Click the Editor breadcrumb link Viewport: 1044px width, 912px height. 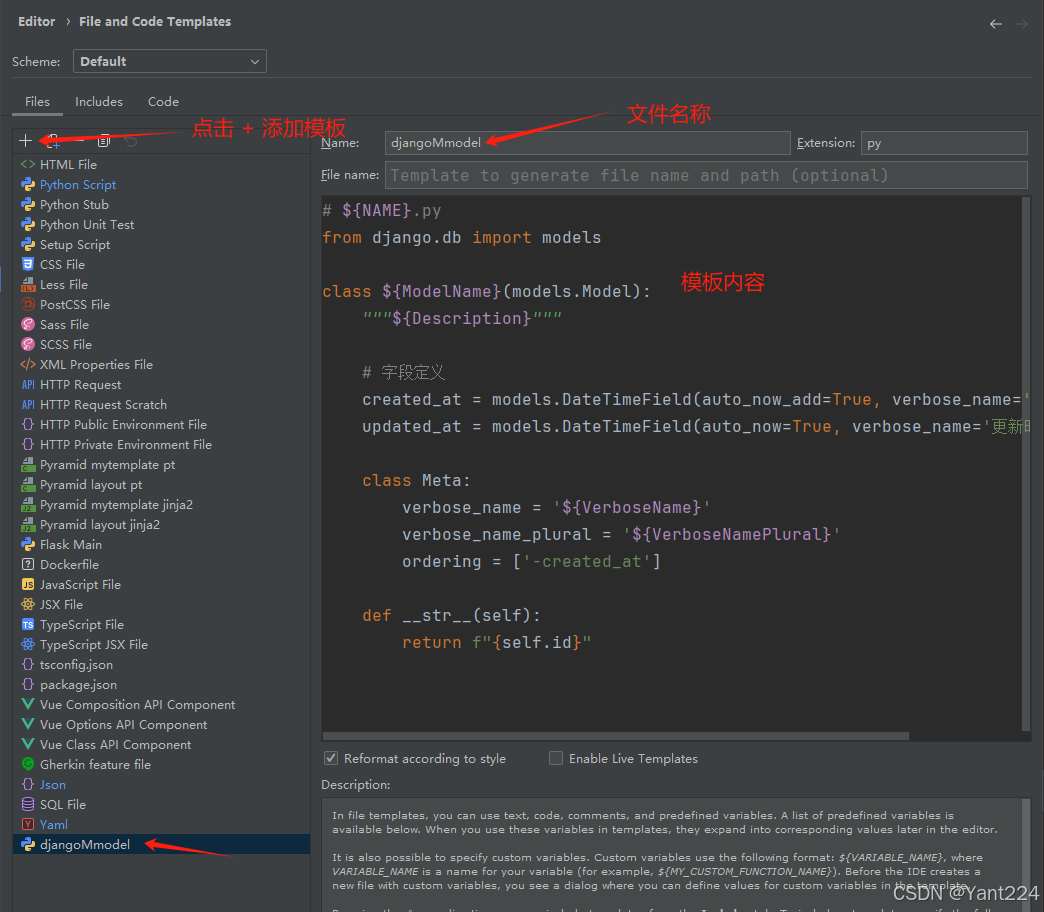coord(37,21)
